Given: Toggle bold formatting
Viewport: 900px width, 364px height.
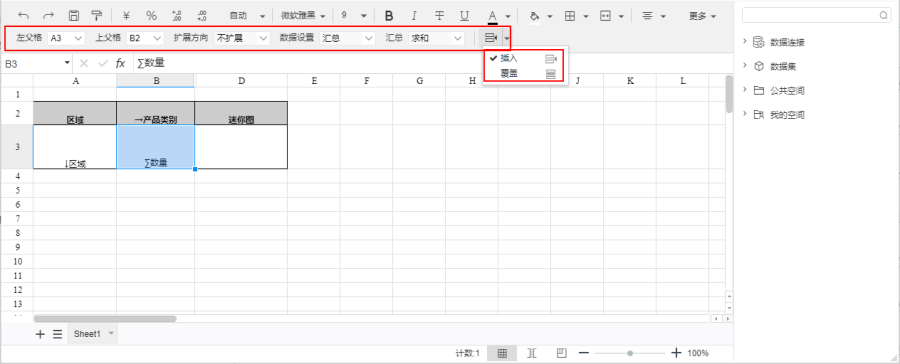Looking at the screenshot, I should click(389, 16).
